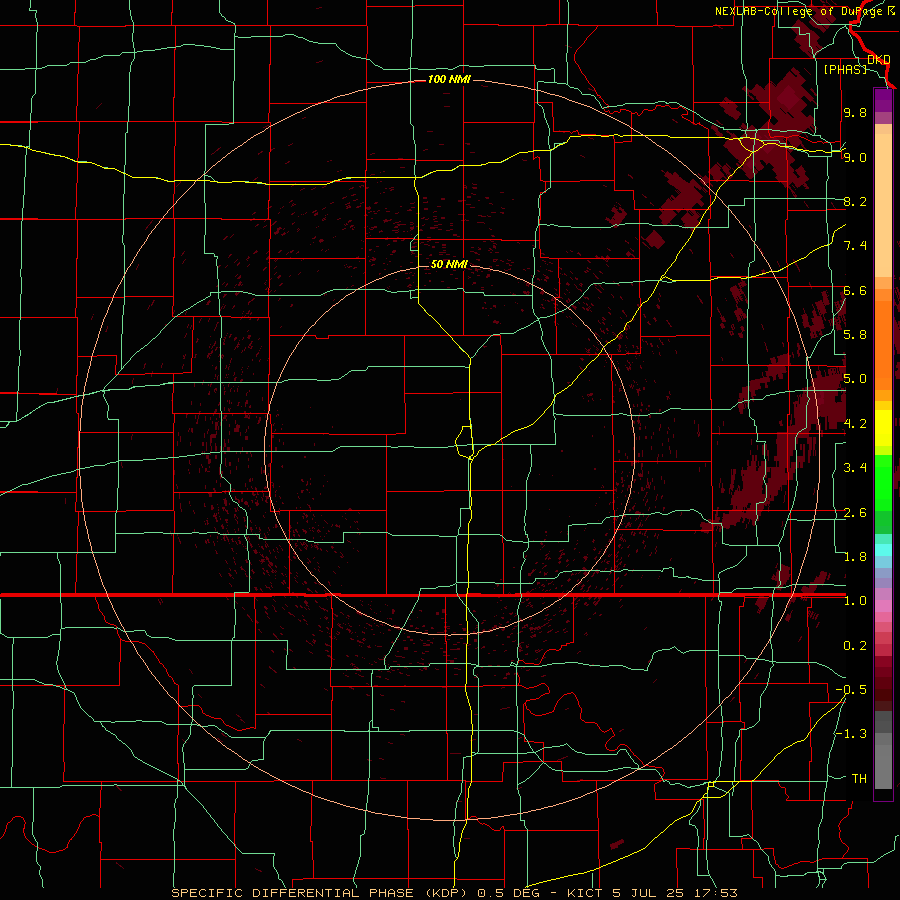The image size is (900, 900).
Task: Select the "8.2" value on the scale
Action: tap(855, 201)
